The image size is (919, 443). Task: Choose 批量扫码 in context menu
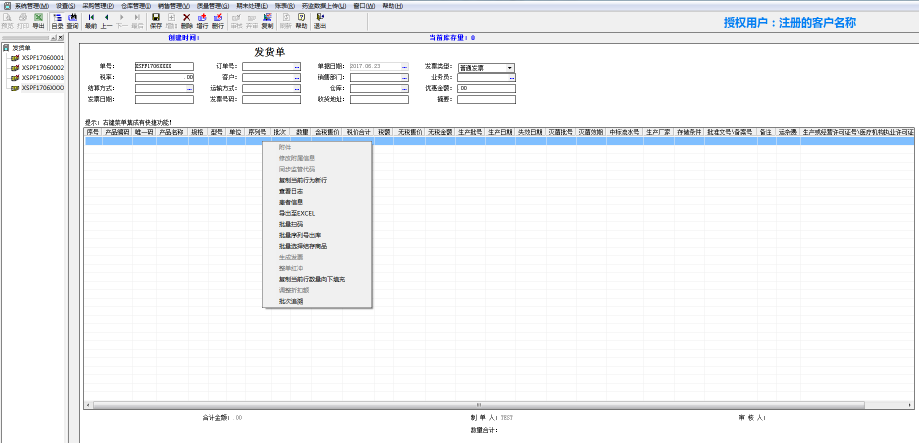317,224
